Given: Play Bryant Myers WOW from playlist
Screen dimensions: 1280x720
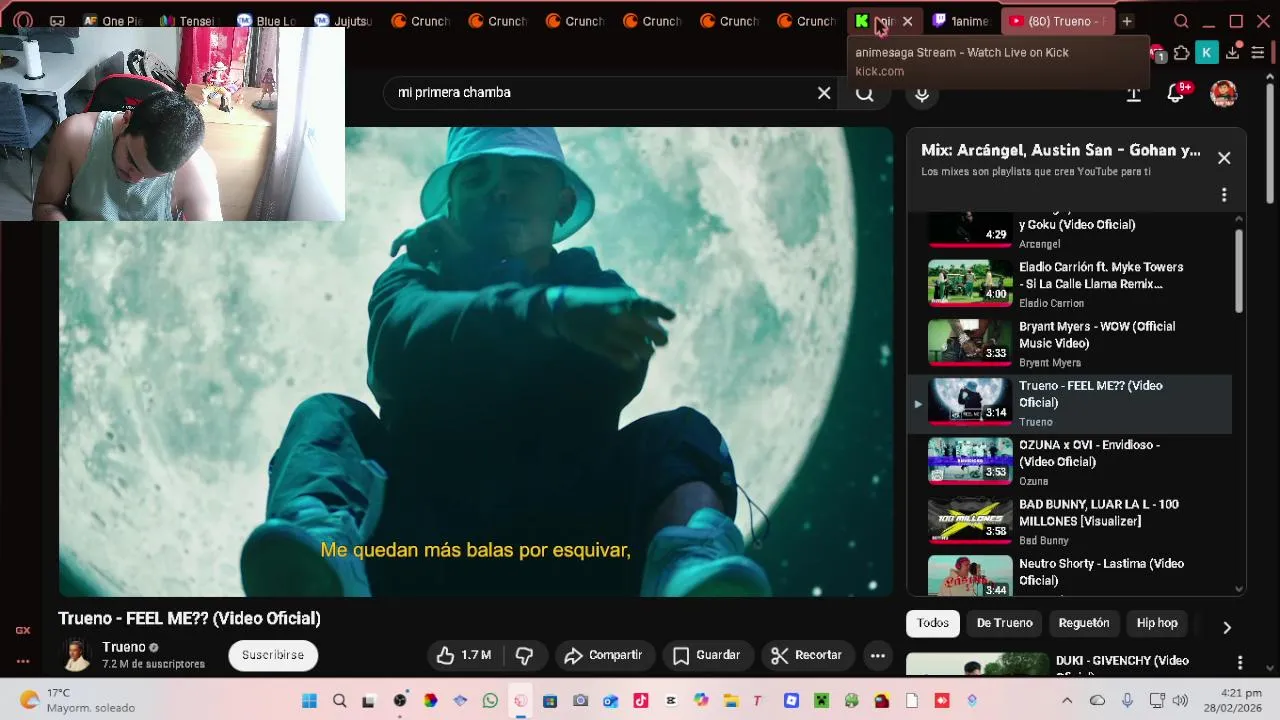Looking at the screenshot, I should pyautogui.click(x=1069, y=343).
